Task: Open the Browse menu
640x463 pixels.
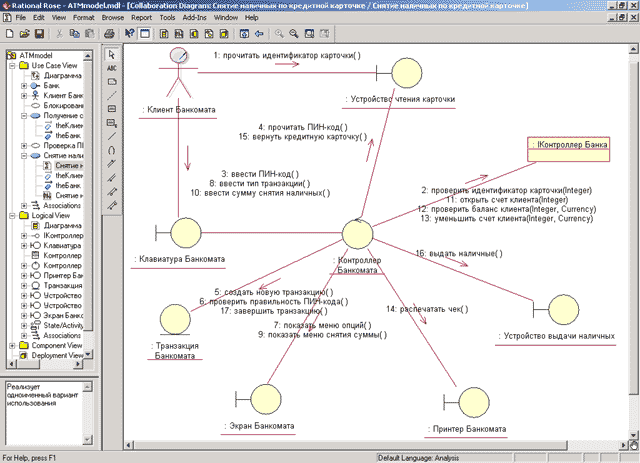Action: pyautogui.click(x=113, y=18)
